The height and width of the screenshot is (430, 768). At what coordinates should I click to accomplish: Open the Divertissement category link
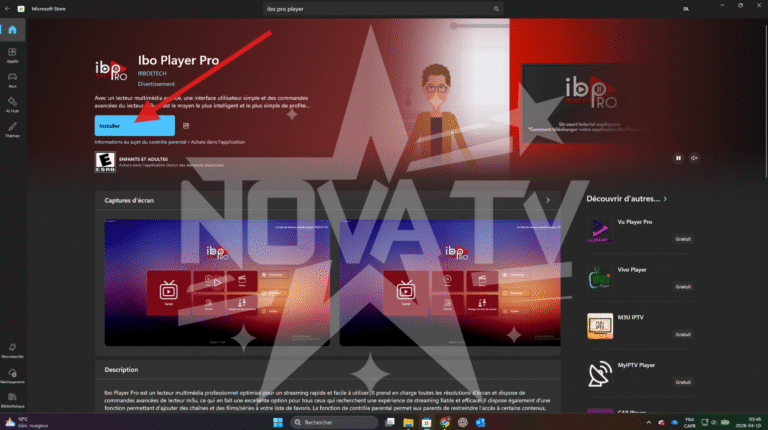pos(156,85)
